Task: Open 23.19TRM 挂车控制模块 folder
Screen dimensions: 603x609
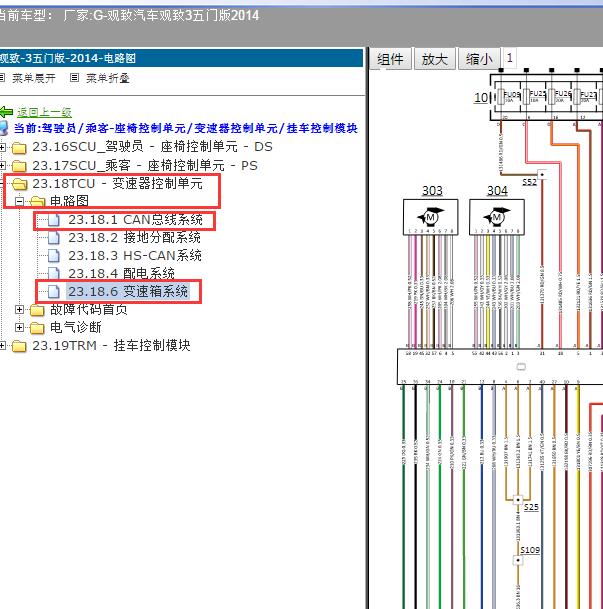Action: coord(111,346)
